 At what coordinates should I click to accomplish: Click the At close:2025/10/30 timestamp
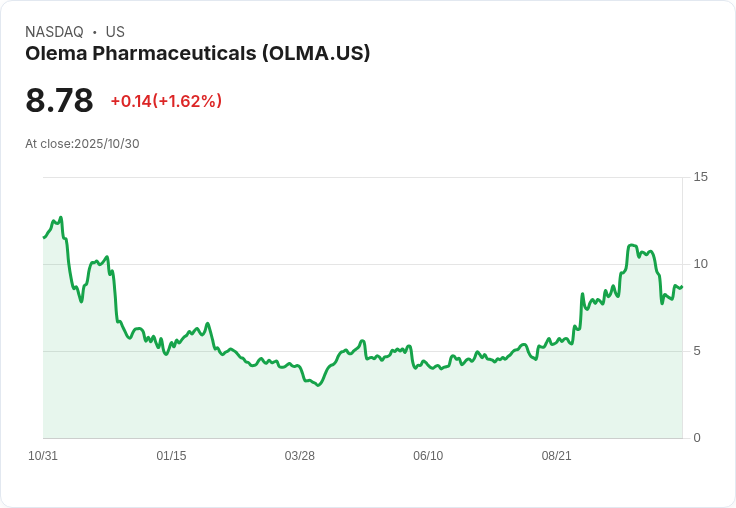pos(82,144)
